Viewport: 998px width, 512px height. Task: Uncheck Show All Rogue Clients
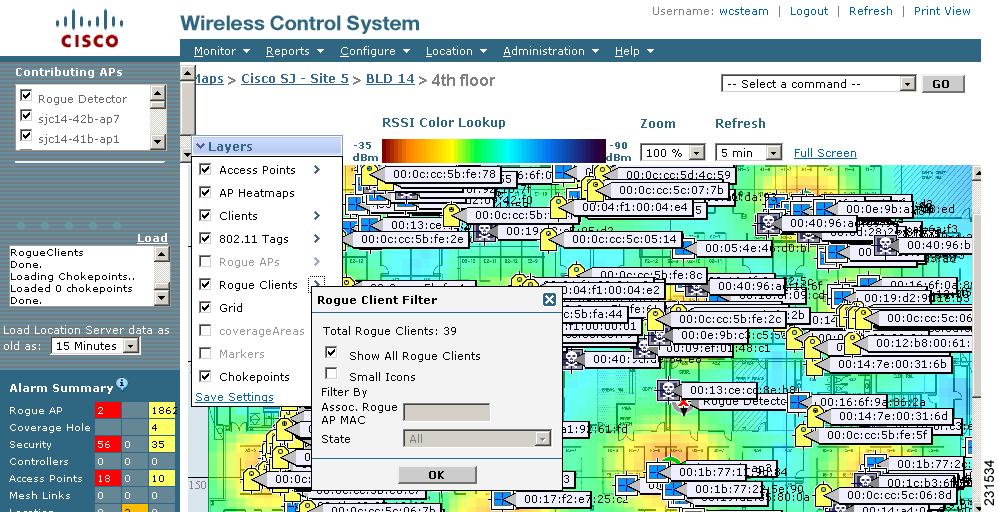pos(331,352)
